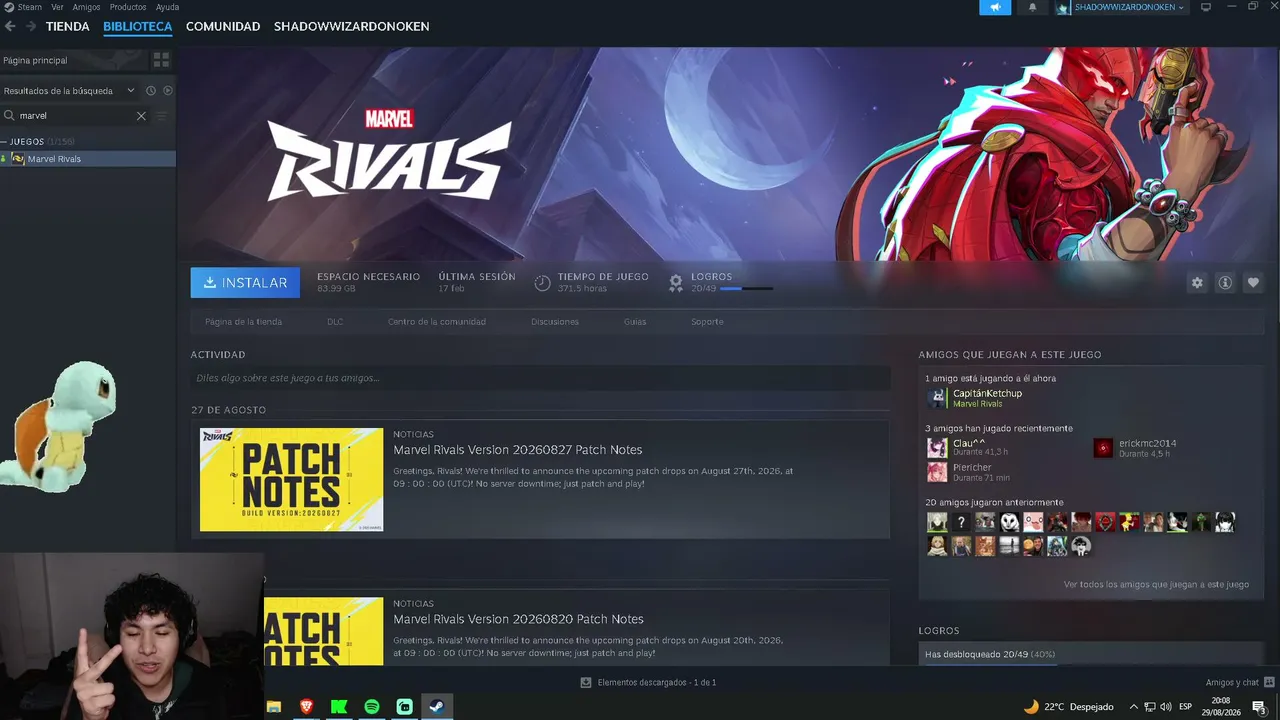
Task: Open Steam announcements megaphone button
Action: (995, 7)
